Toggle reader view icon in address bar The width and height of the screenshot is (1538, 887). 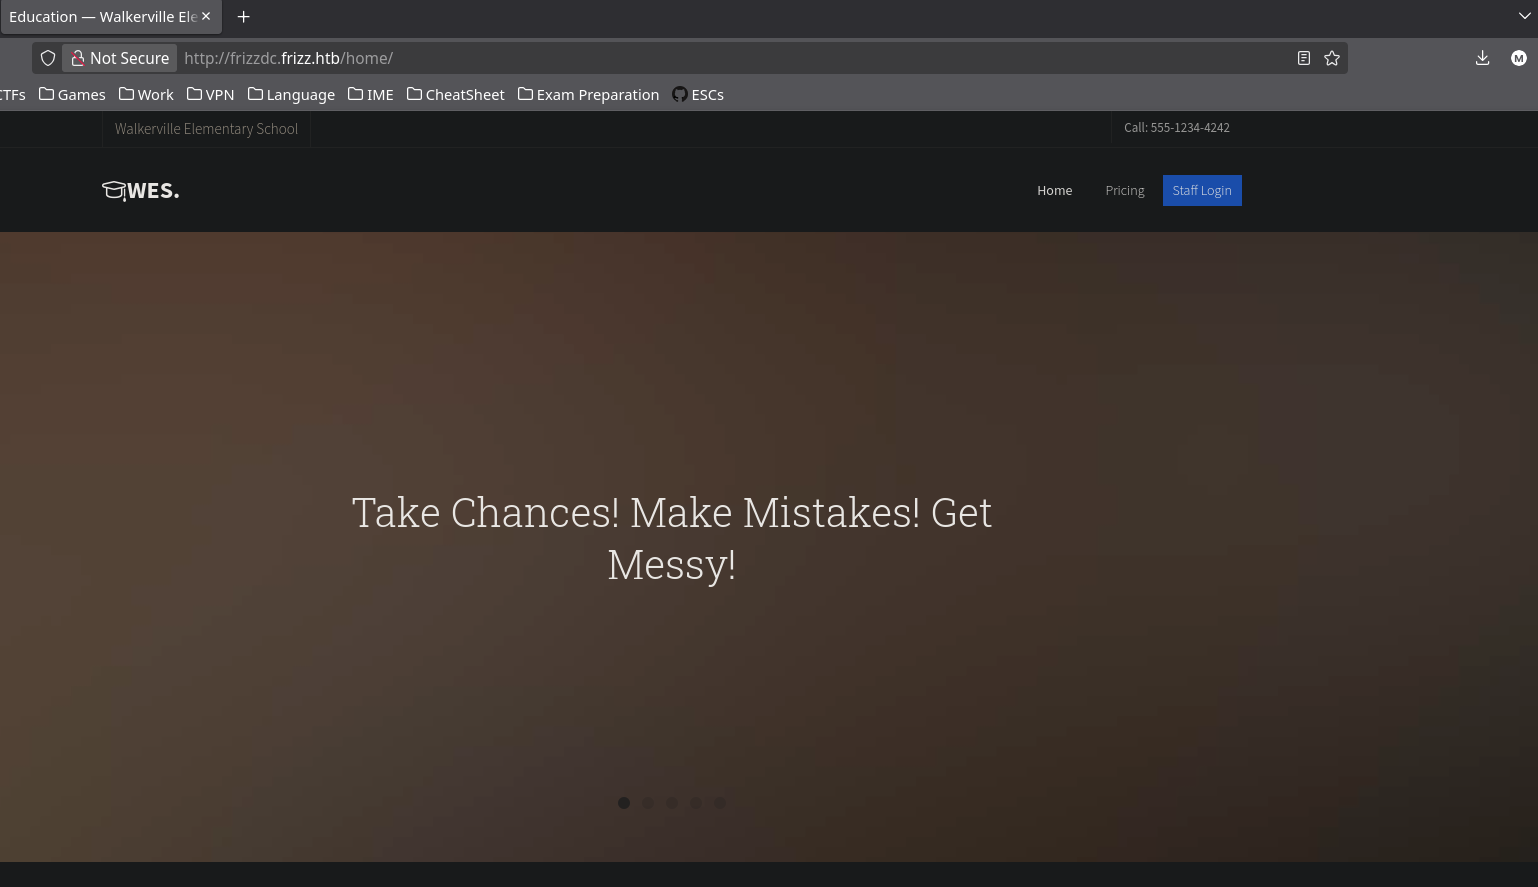tap(1303, 58)
